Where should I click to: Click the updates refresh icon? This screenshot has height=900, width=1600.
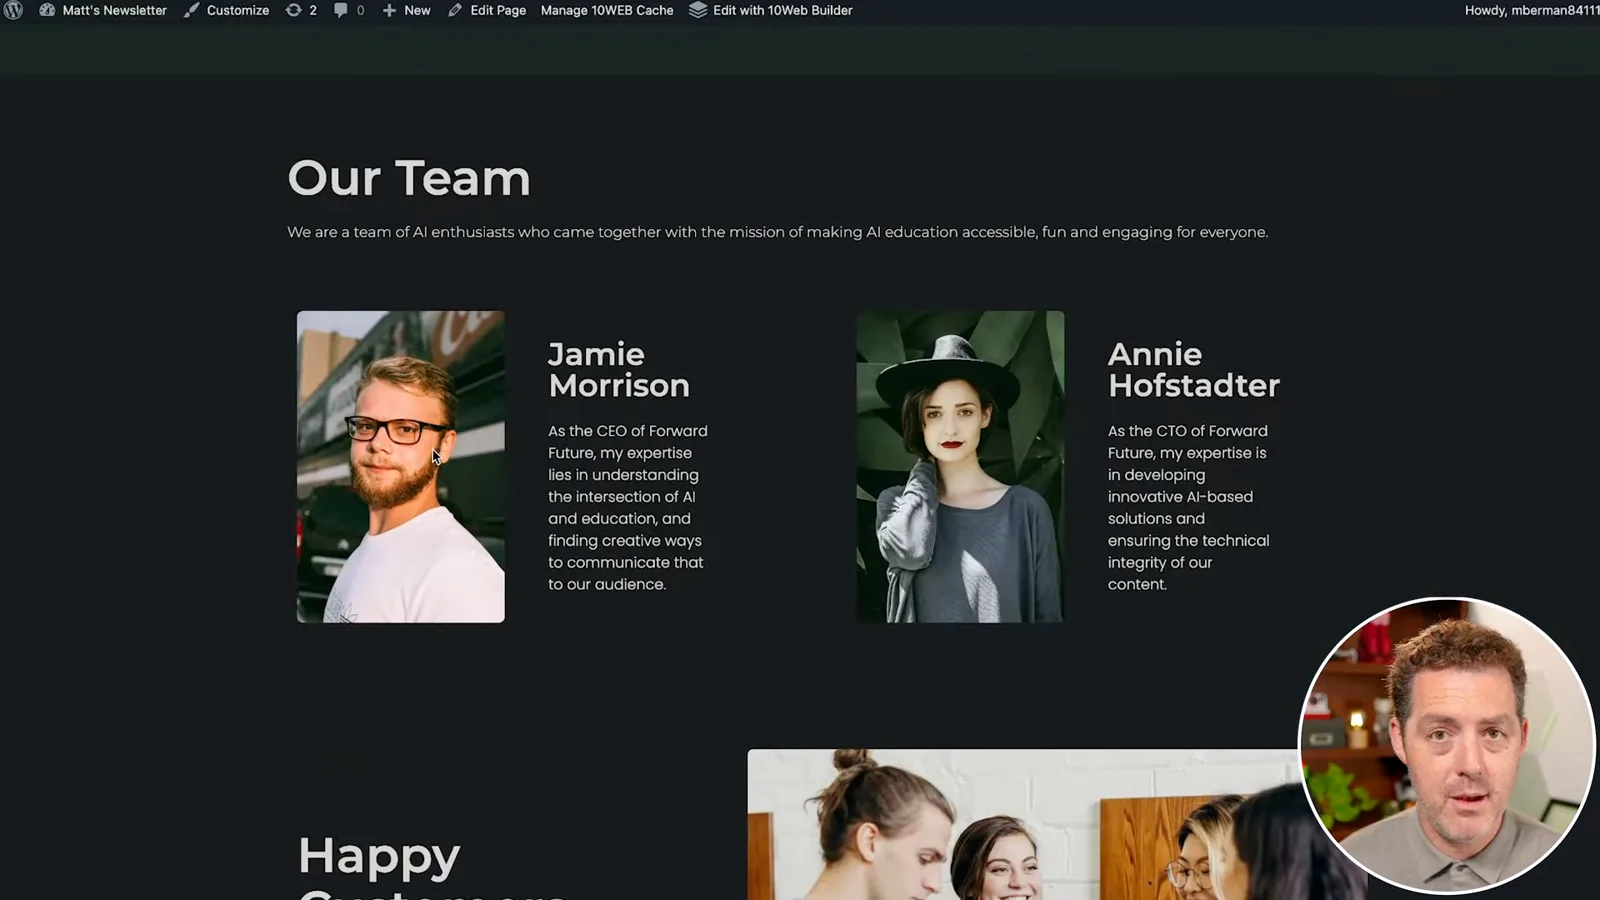pyautogui.click(x=293, y=10)
